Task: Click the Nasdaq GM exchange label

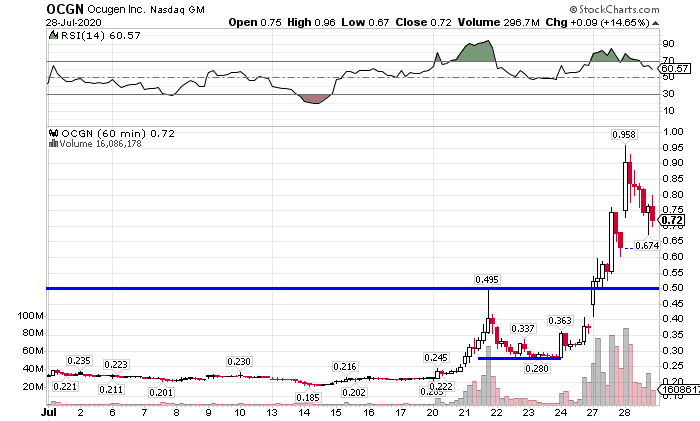Action: click(177, 9)
